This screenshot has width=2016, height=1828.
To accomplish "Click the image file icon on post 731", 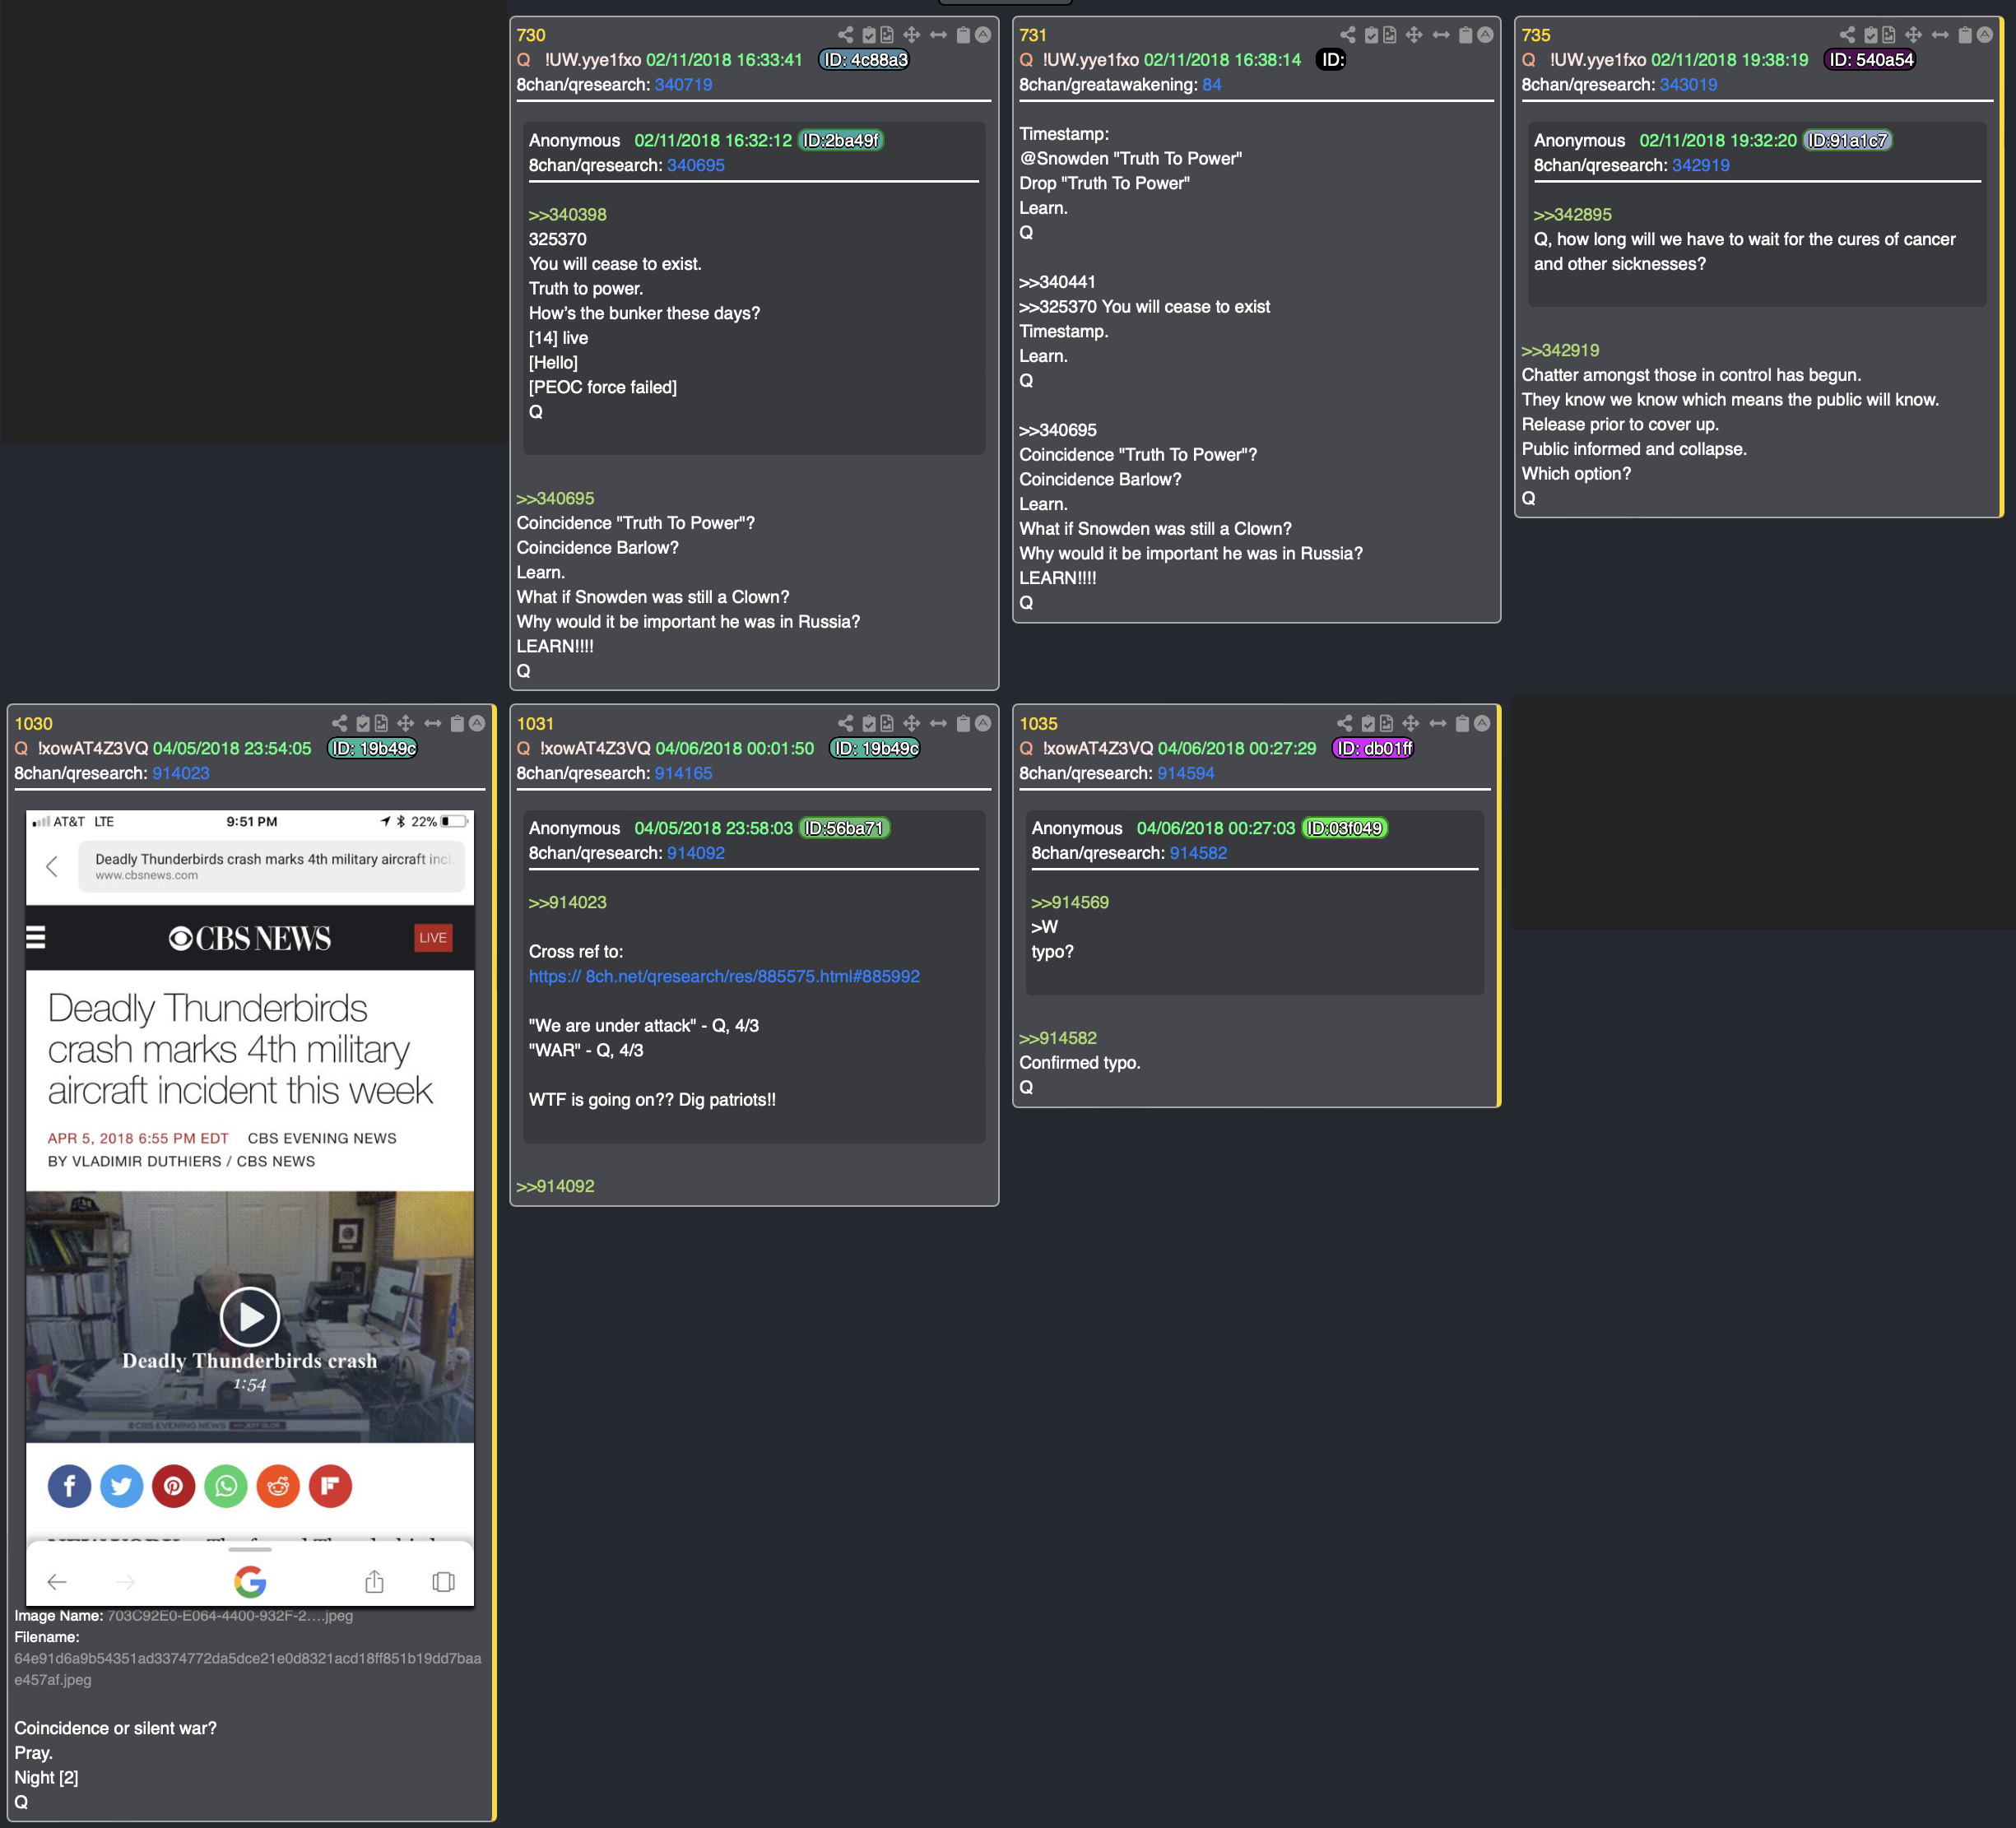I will pyautogui.click(x=1390, y=35).
